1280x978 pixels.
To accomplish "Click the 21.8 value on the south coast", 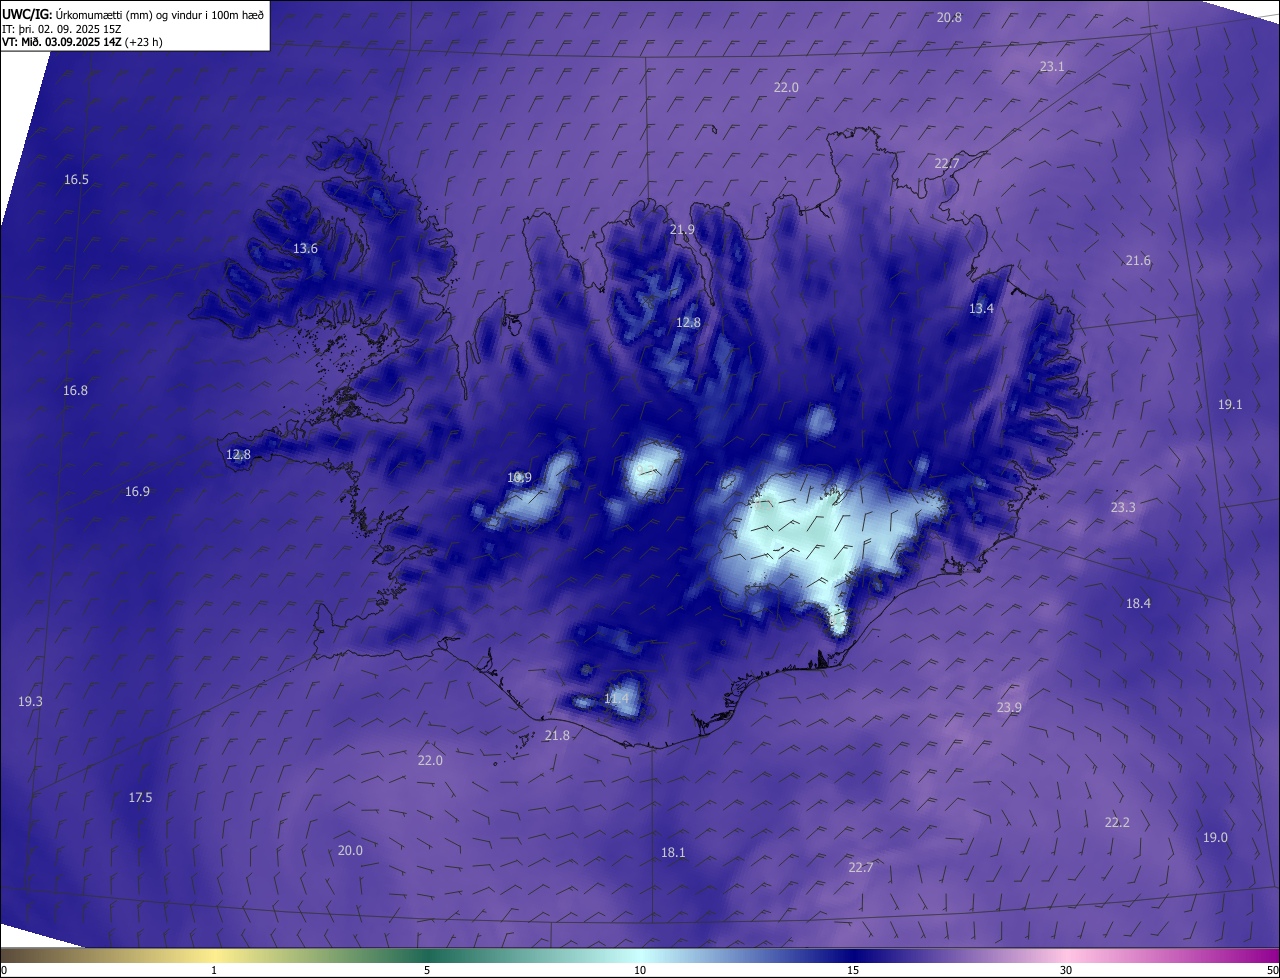I will click(x=557, y=736).
